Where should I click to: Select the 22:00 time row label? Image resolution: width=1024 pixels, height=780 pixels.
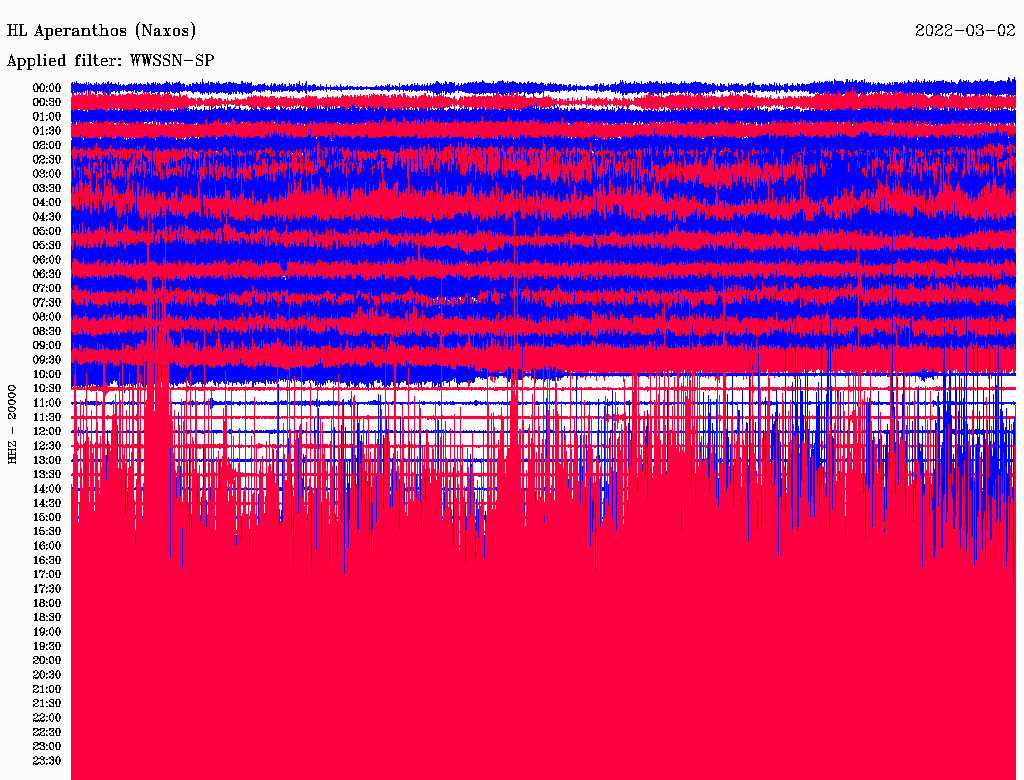(x=47, y=717)
